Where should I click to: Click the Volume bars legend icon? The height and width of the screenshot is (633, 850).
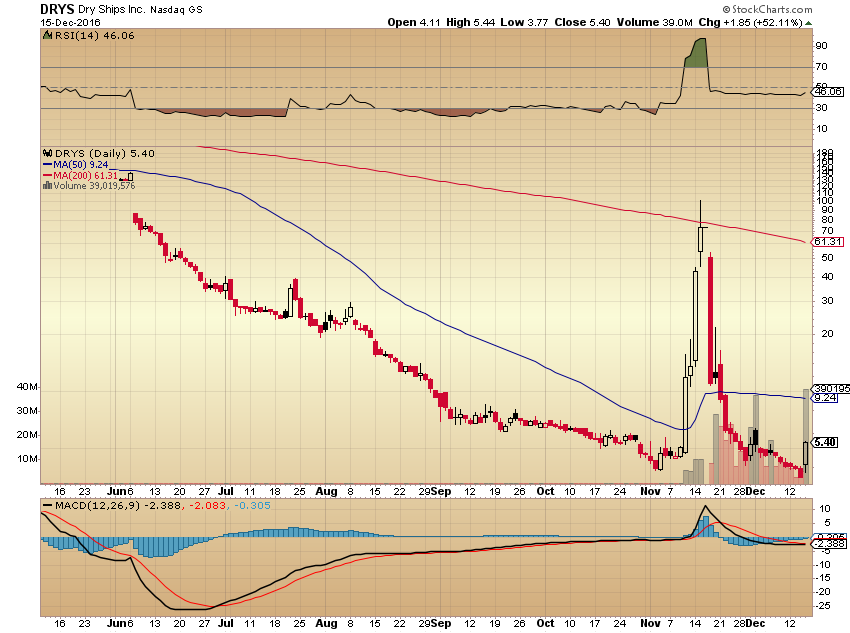click(47, 186)
